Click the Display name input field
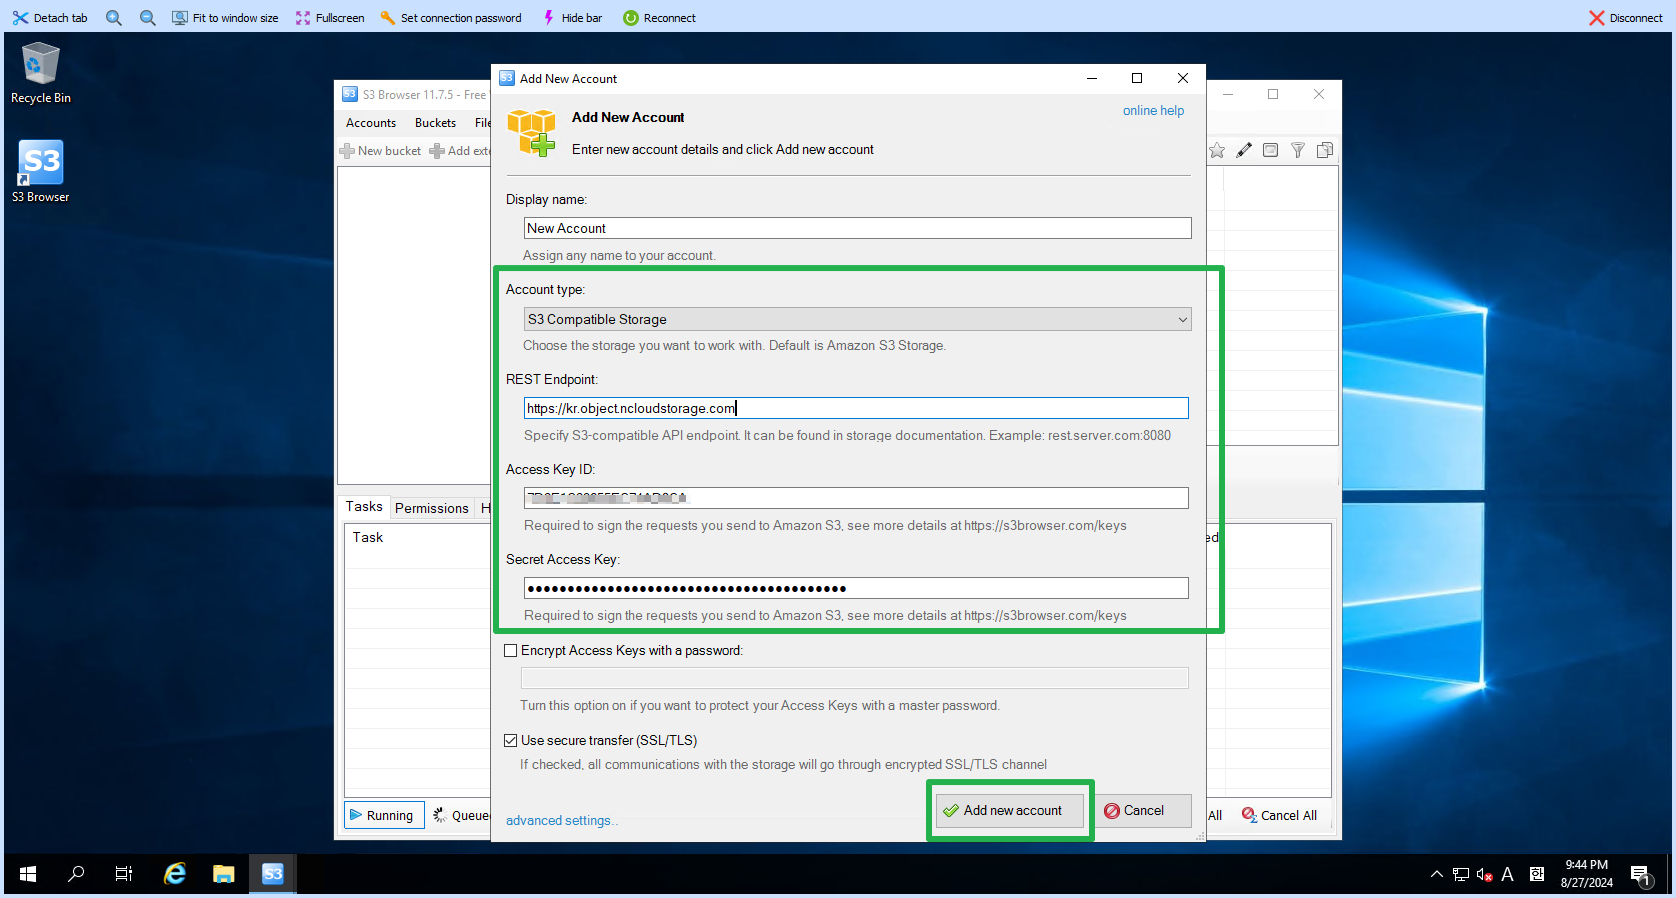This screenshot has height=898, width=1676. pos(857,228)
